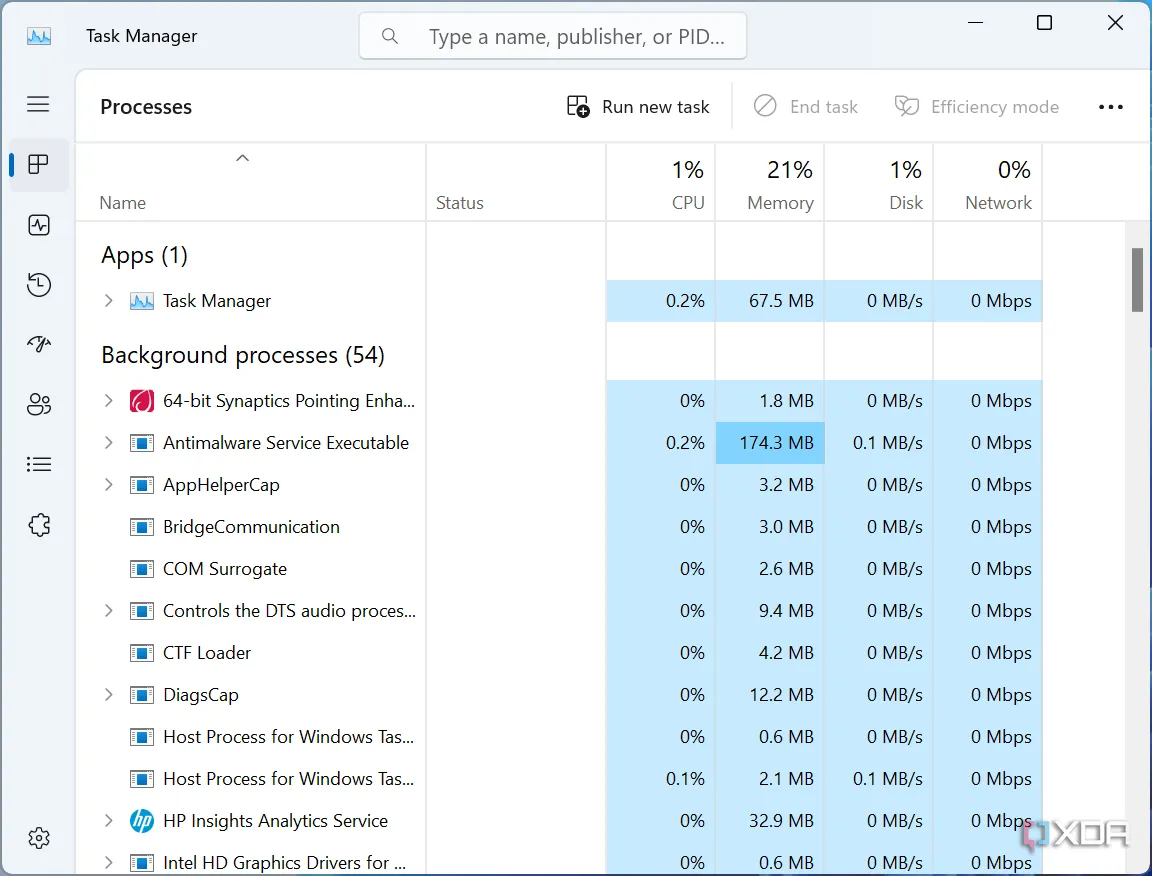Click Run new task button
This screenshot has width=1152, height=876.
638,107
